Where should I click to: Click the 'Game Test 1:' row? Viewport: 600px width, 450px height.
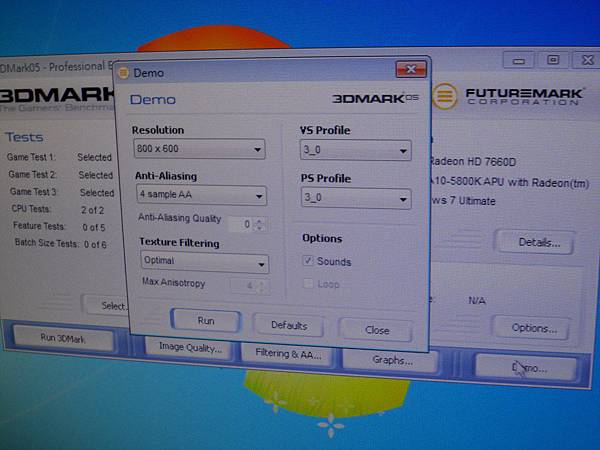pyautogui.click(x=59, y=157)
